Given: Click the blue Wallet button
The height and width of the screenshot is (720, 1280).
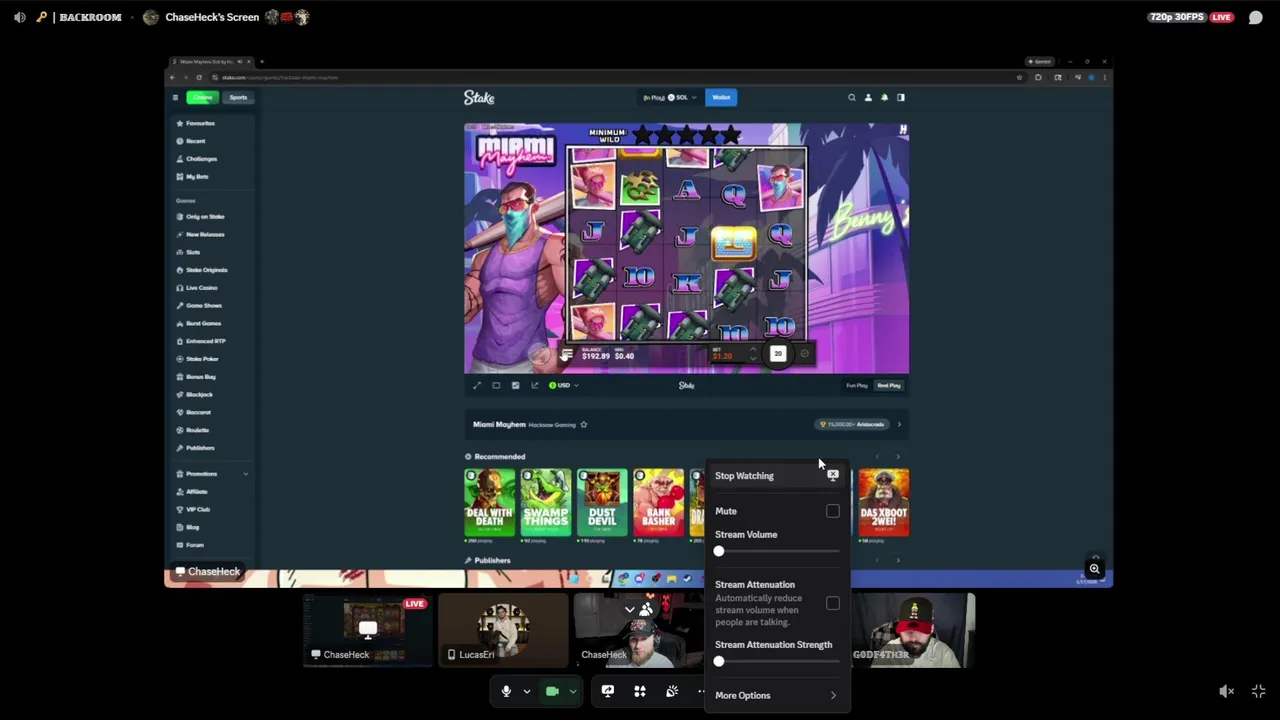Looking at the screenshot, I should pyautogui.click(x=721, y=97).
